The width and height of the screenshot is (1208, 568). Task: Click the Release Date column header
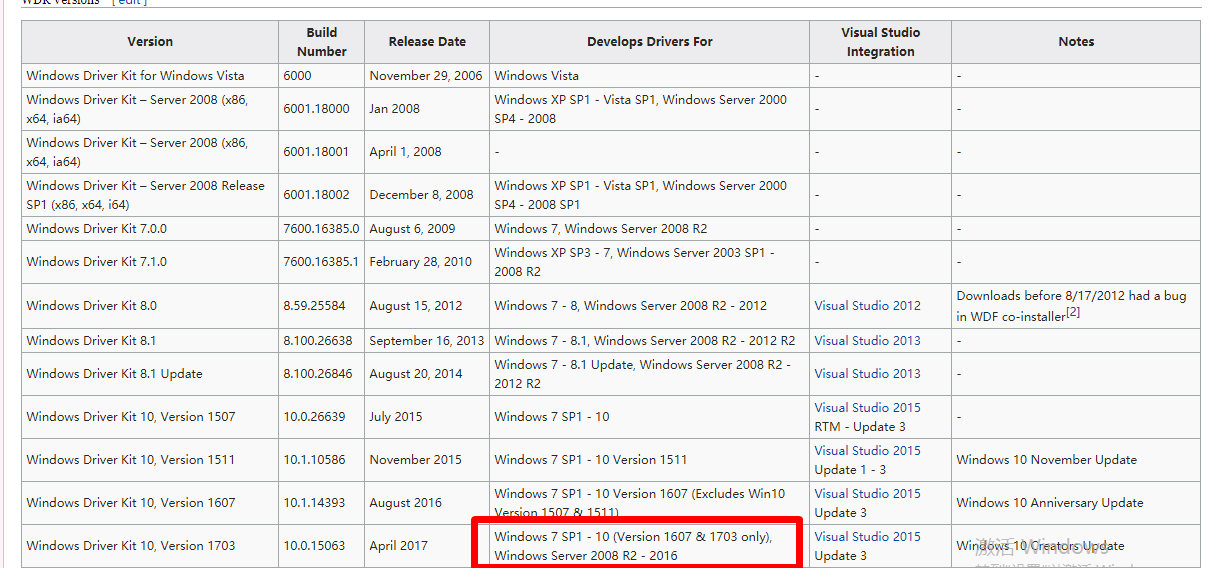(x=427, y=42)
